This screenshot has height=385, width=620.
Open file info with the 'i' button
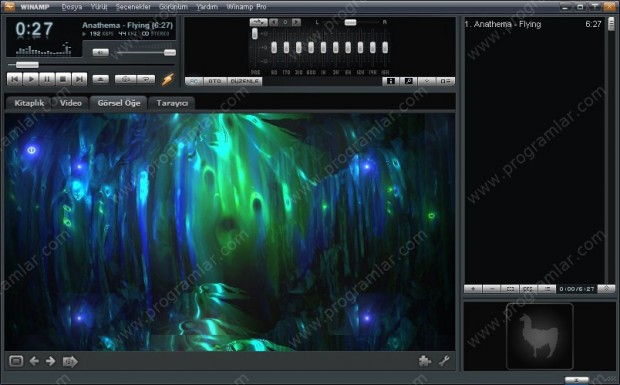point(390,81)
